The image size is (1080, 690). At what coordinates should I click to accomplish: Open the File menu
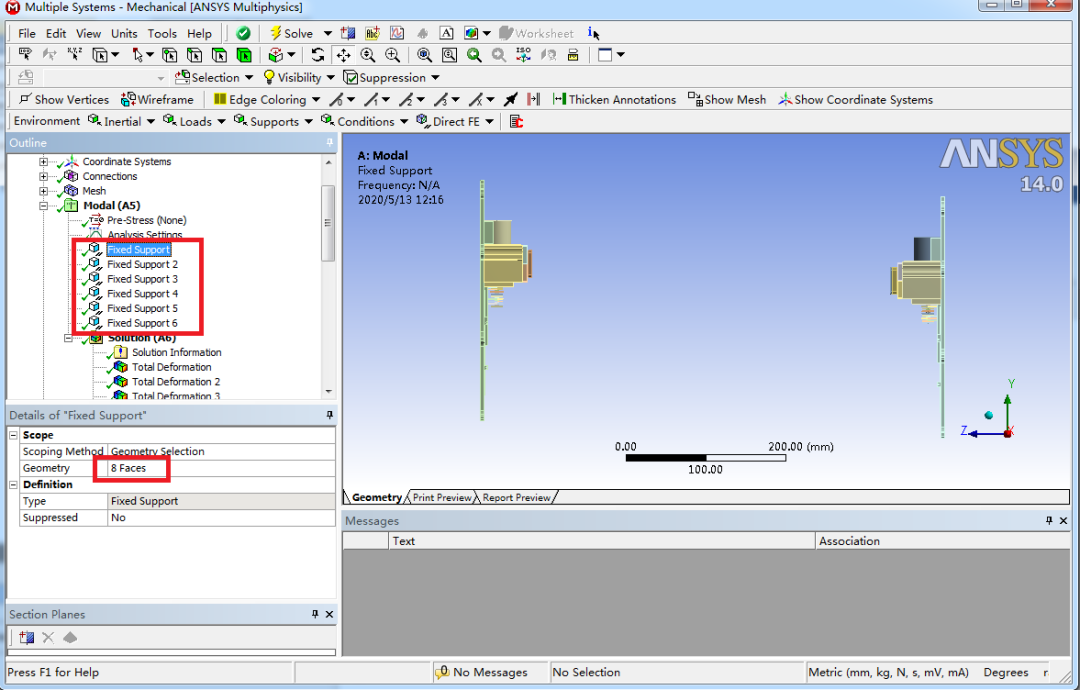[27, 33]
